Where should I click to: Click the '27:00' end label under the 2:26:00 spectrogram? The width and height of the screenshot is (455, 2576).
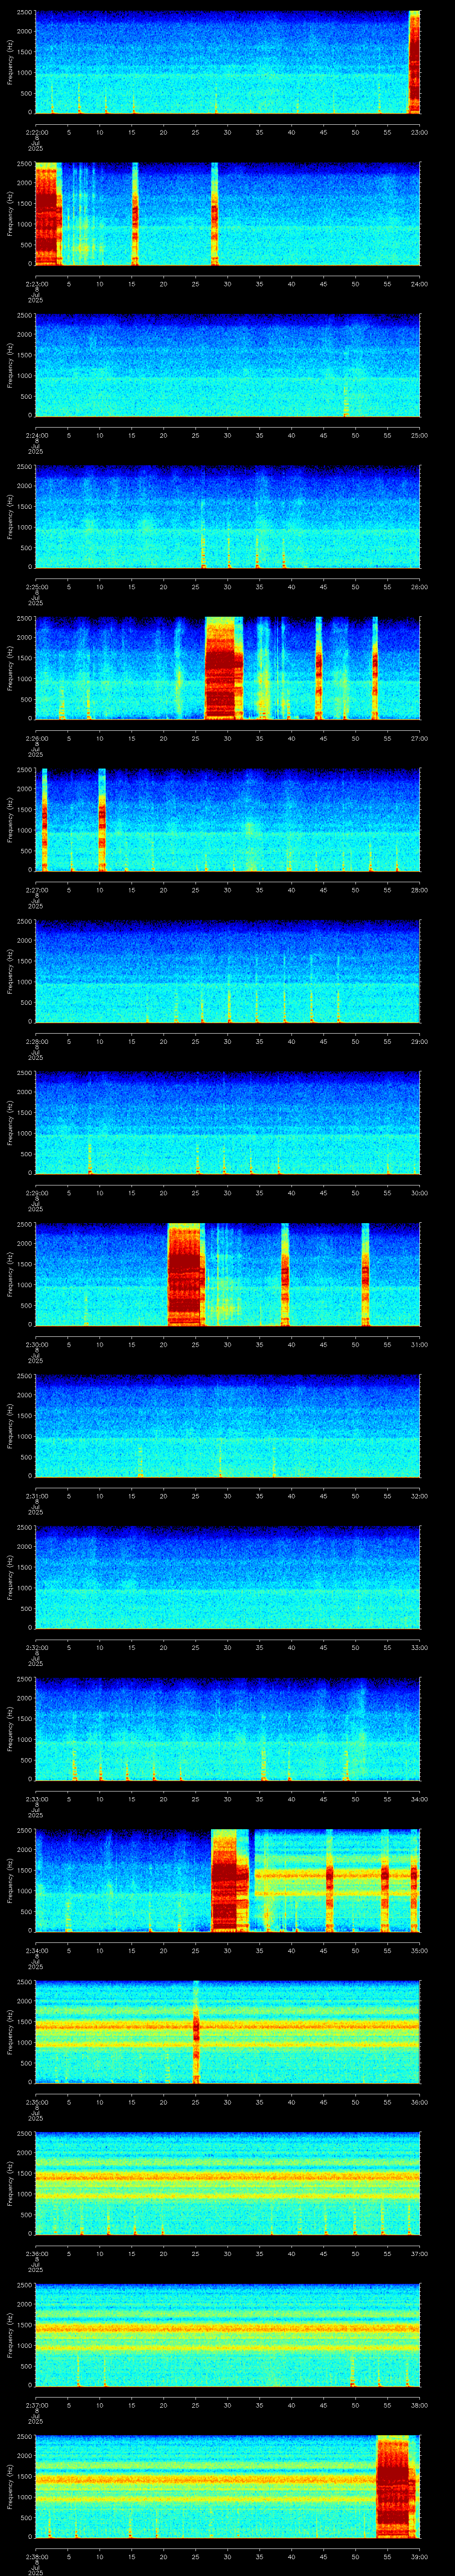[x=419, y=738]
